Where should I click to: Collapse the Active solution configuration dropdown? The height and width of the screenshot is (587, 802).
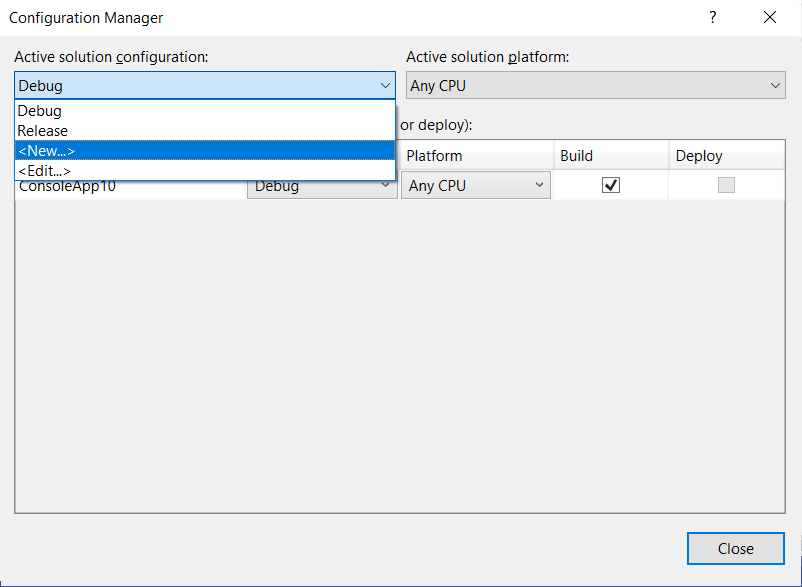coord(385,86)
